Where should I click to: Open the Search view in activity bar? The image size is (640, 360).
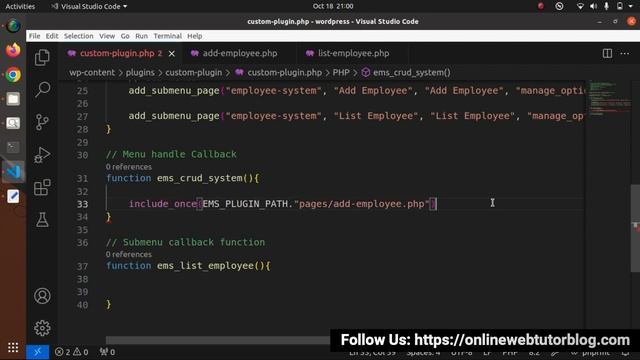click(42, 89)
